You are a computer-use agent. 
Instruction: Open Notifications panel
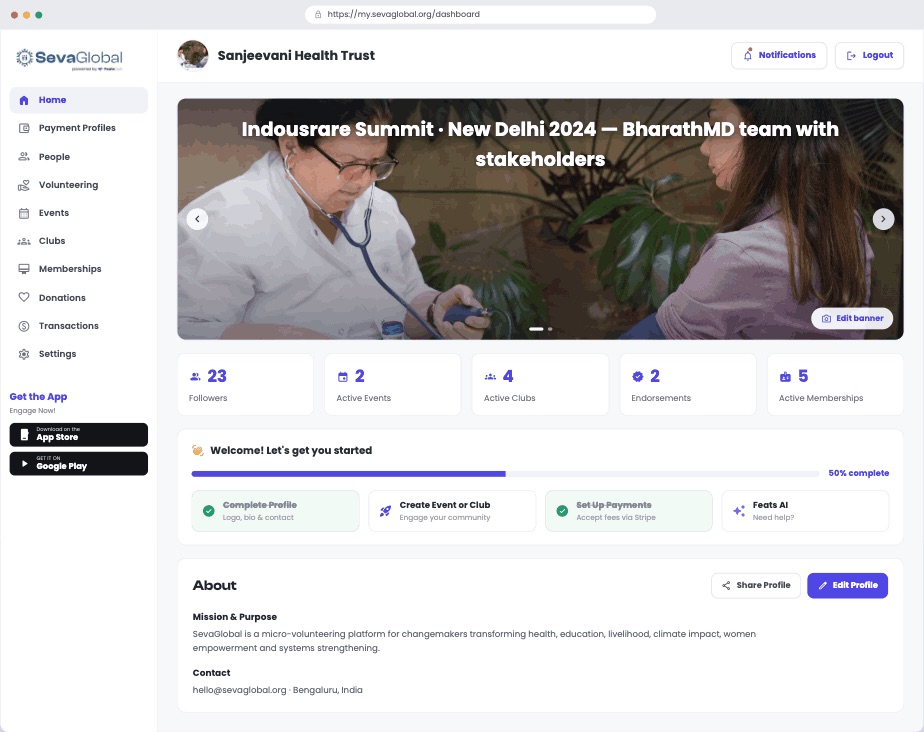[778, 55]
